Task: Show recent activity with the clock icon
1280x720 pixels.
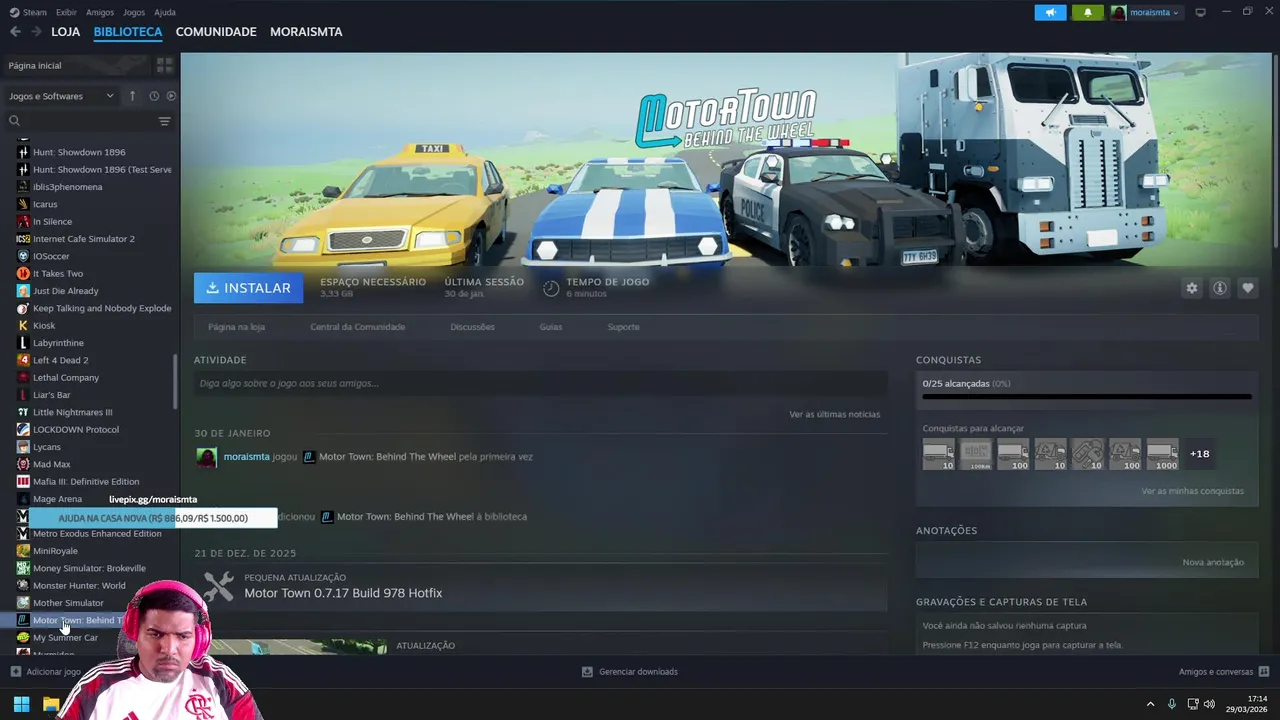Action: point(154,96)
